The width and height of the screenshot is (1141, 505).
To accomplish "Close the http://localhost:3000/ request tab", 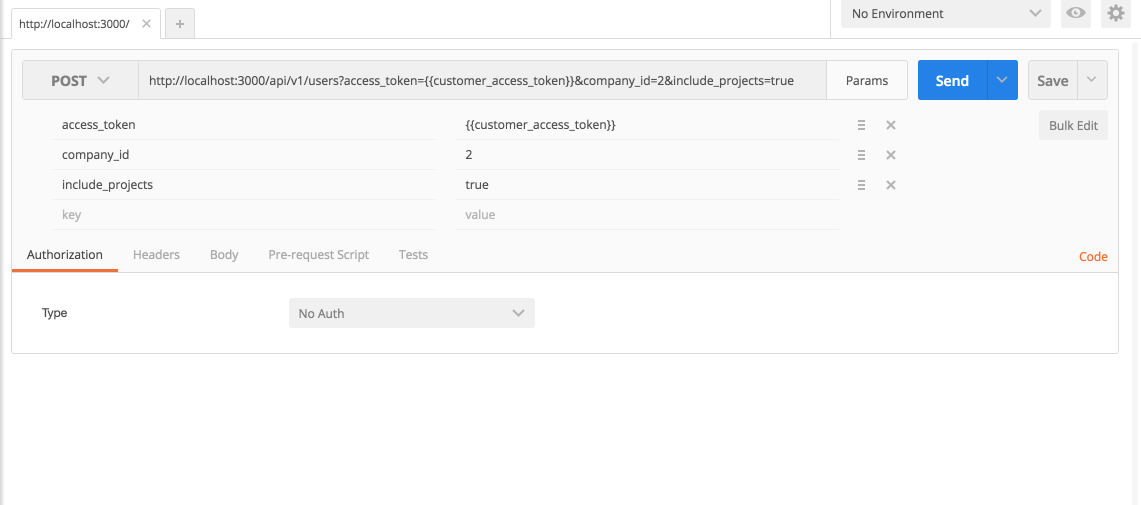I will click(x=146, y=23).
